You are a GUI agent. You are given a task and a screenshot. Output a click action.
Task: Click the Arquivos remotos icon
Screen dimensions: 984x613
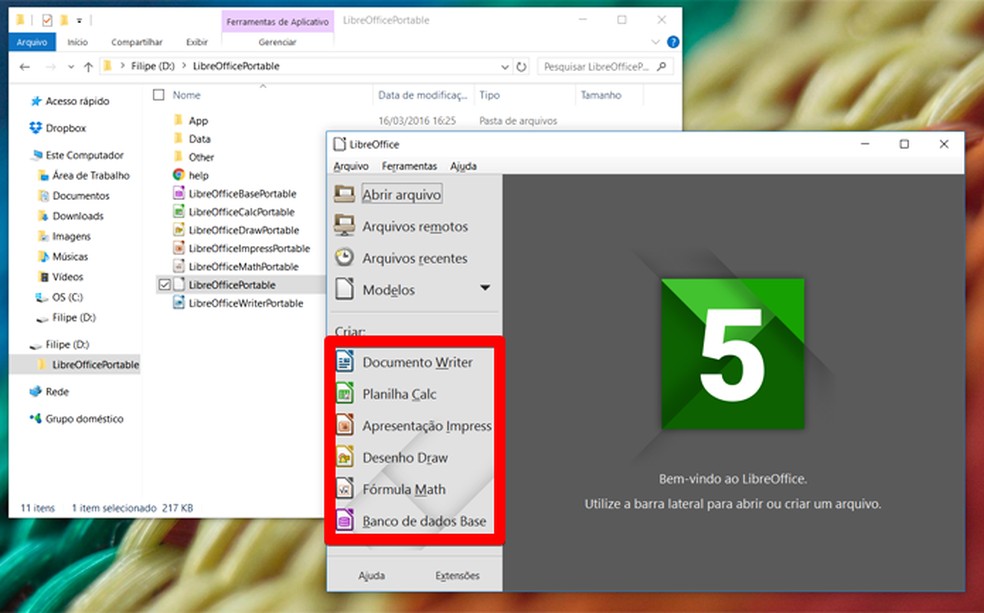click(344, 225)
